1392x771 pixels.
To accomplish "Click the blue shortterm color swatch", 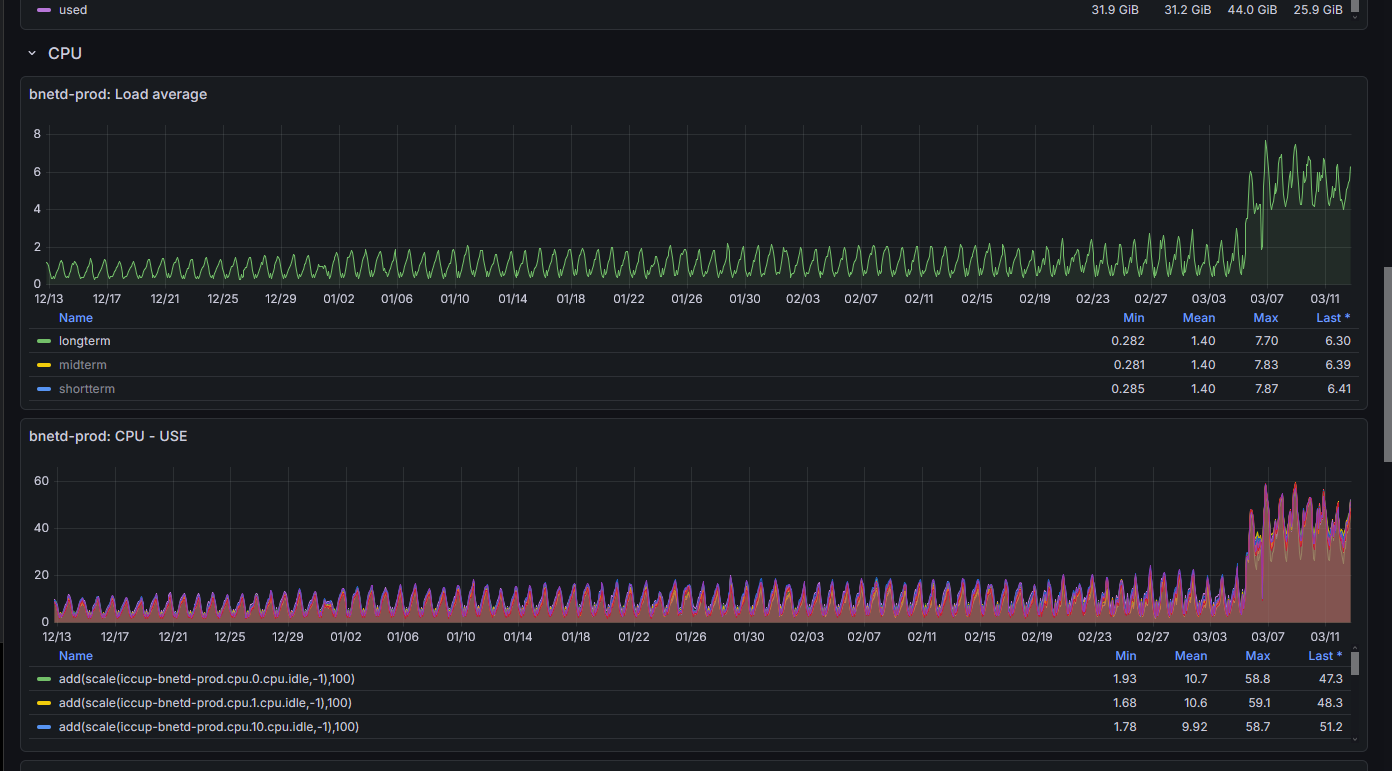I will 44,389.
